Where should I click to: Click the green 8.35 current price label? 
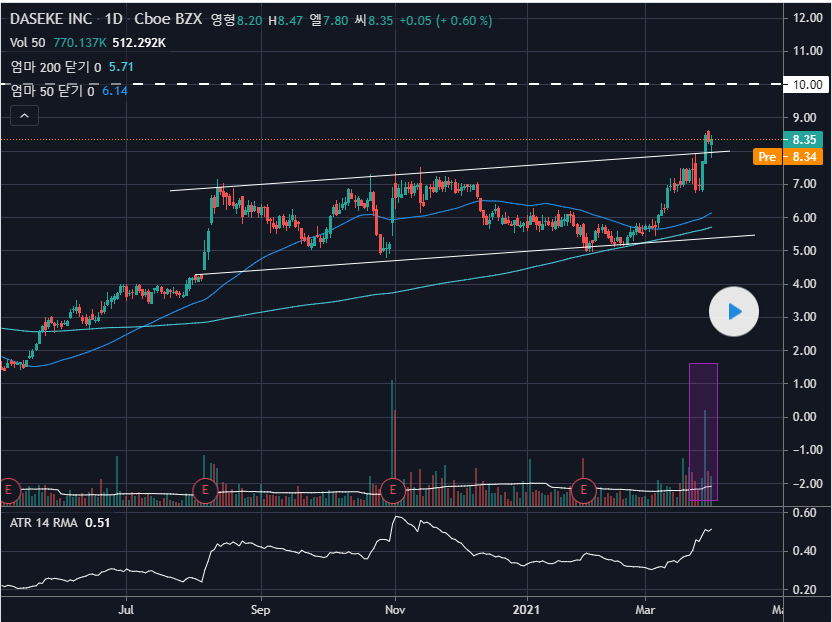tap(806, 140)
